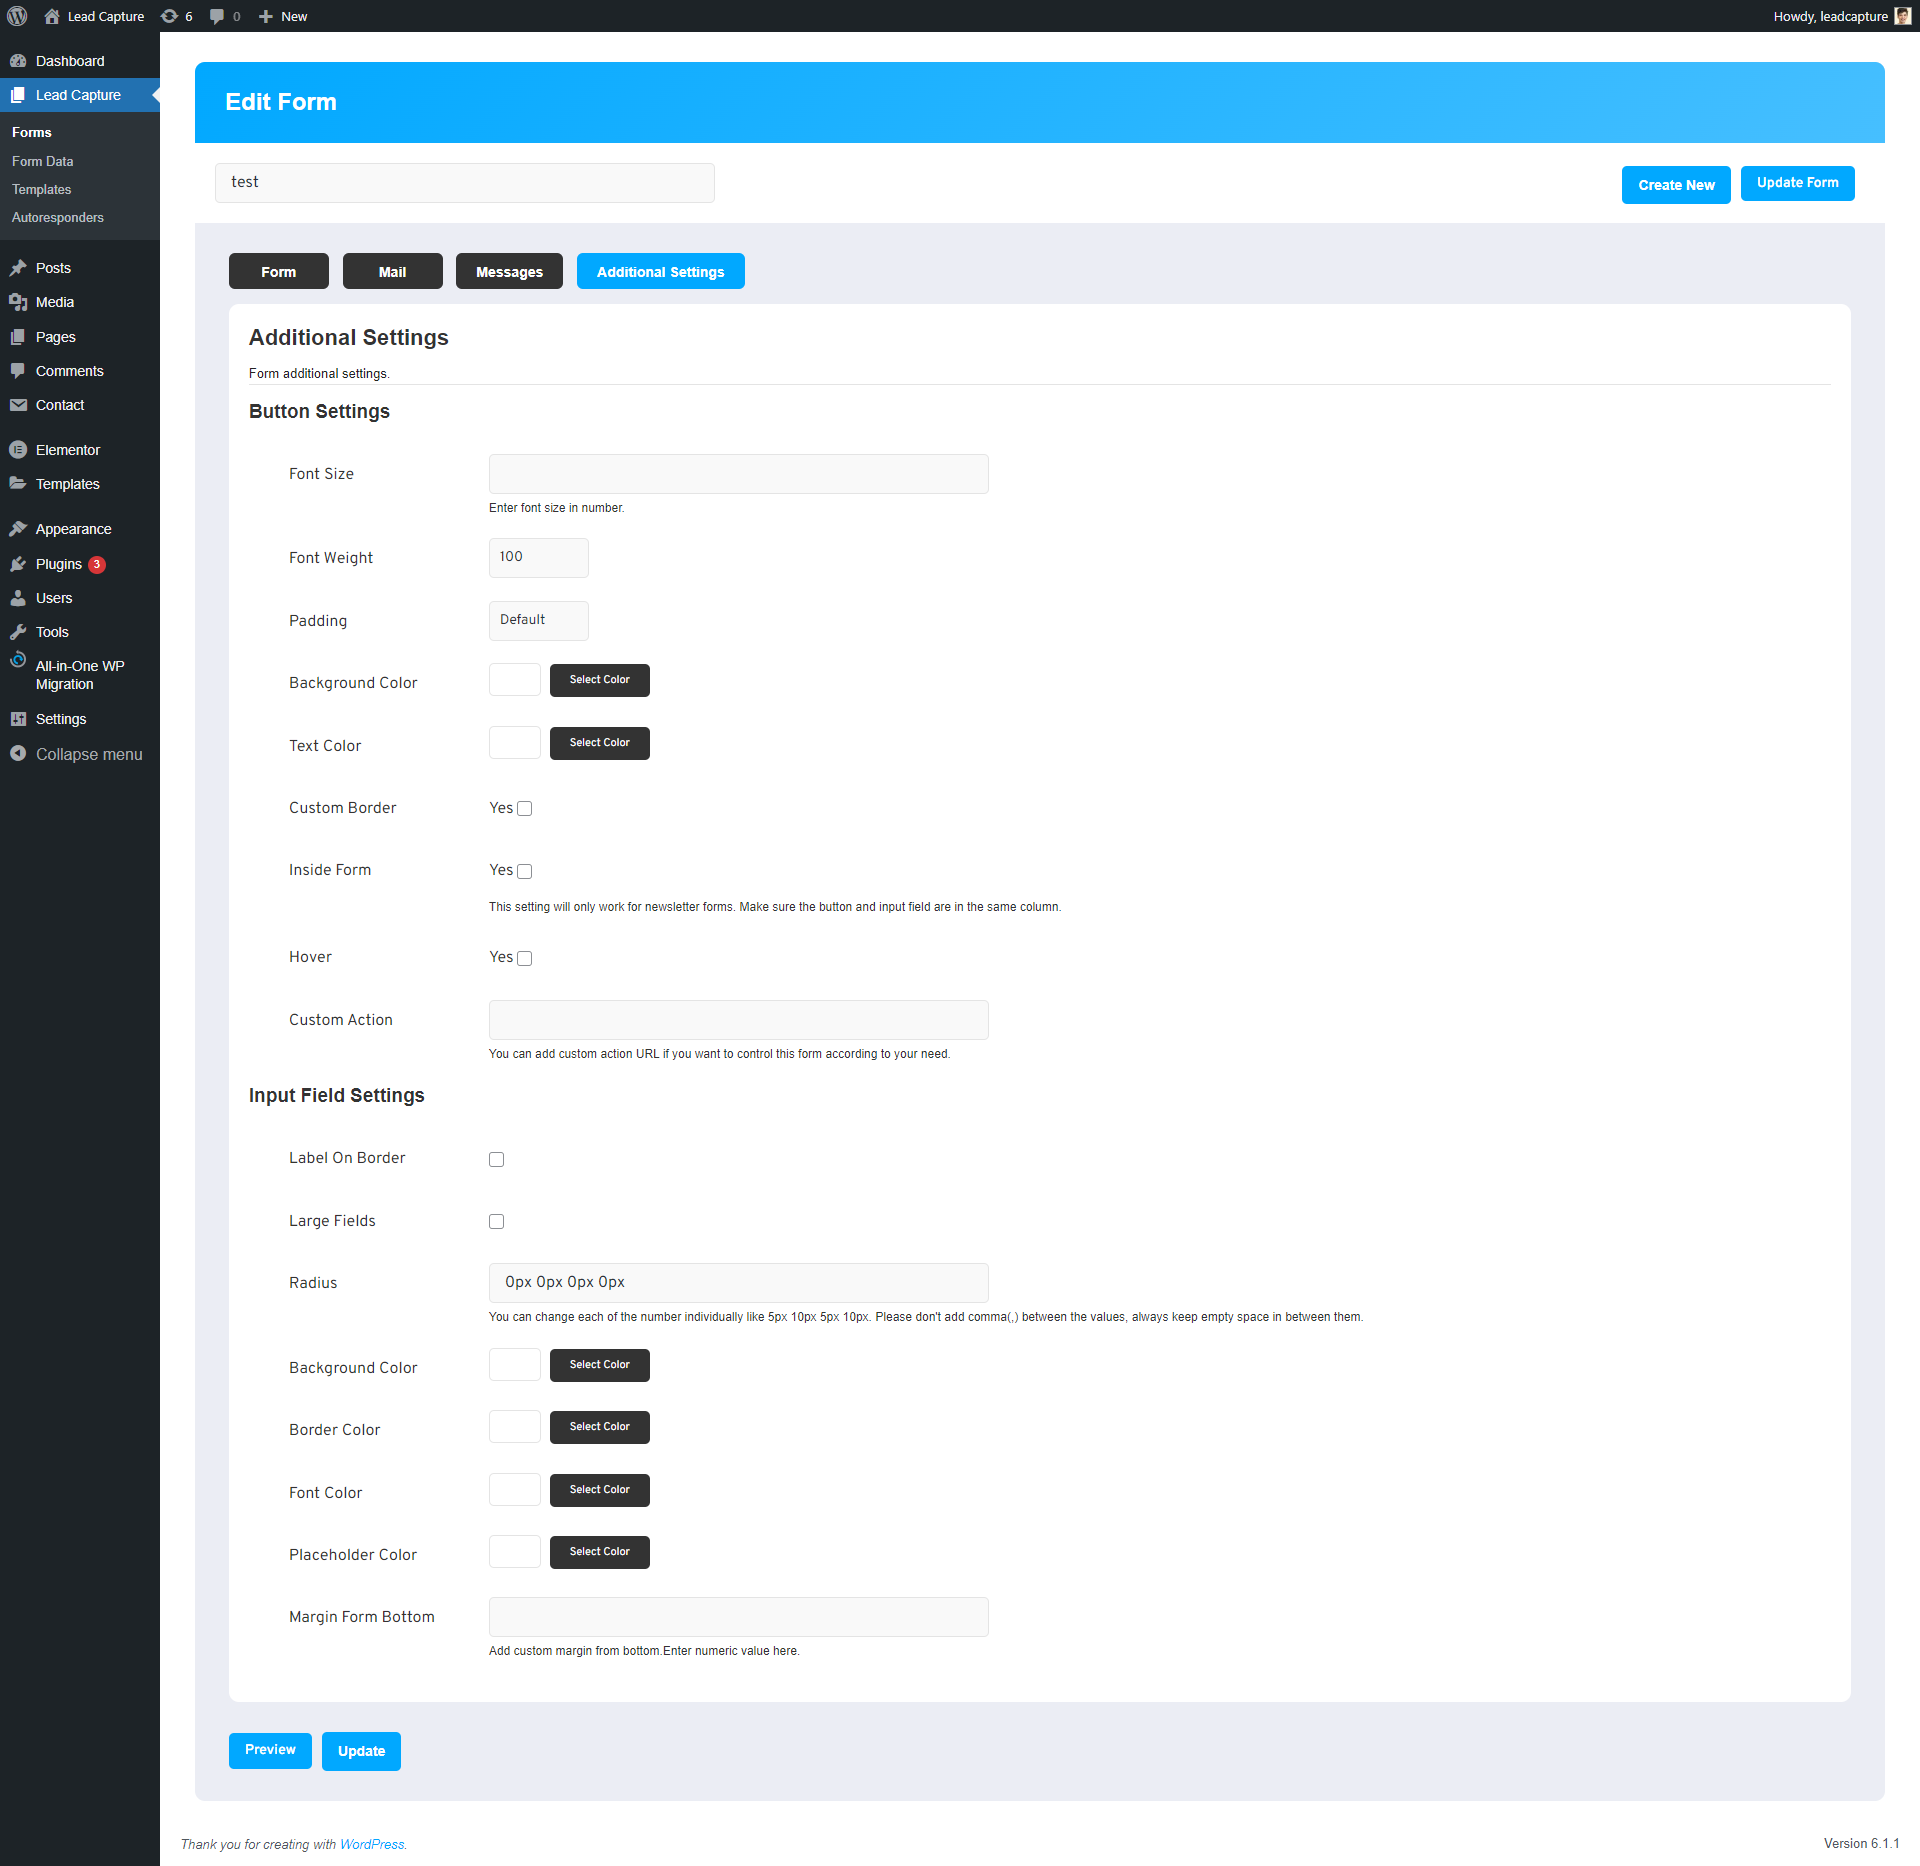Click the Text Color swatch

515,743
